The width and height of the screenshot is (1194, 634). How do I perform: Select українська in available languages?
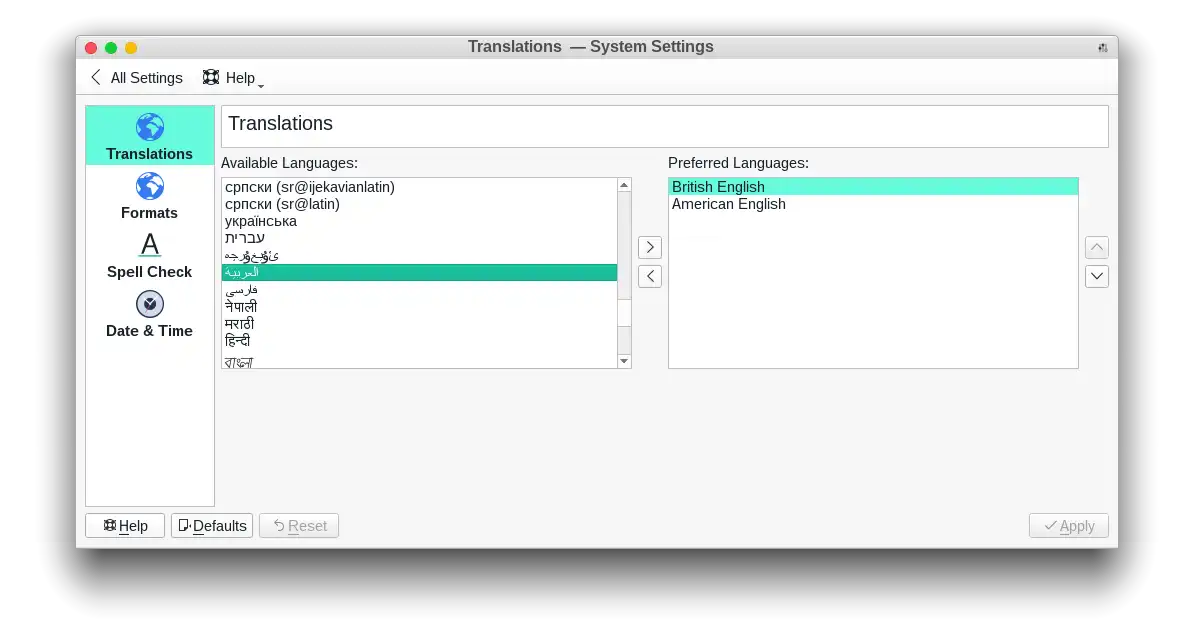419,221
